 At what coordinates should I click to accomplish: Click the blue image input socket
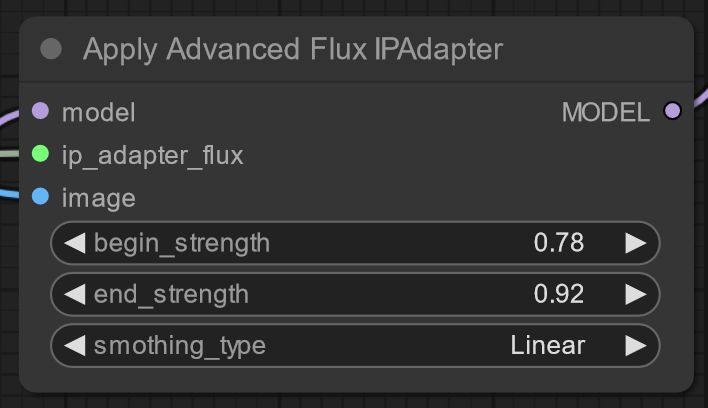(41, 197)
